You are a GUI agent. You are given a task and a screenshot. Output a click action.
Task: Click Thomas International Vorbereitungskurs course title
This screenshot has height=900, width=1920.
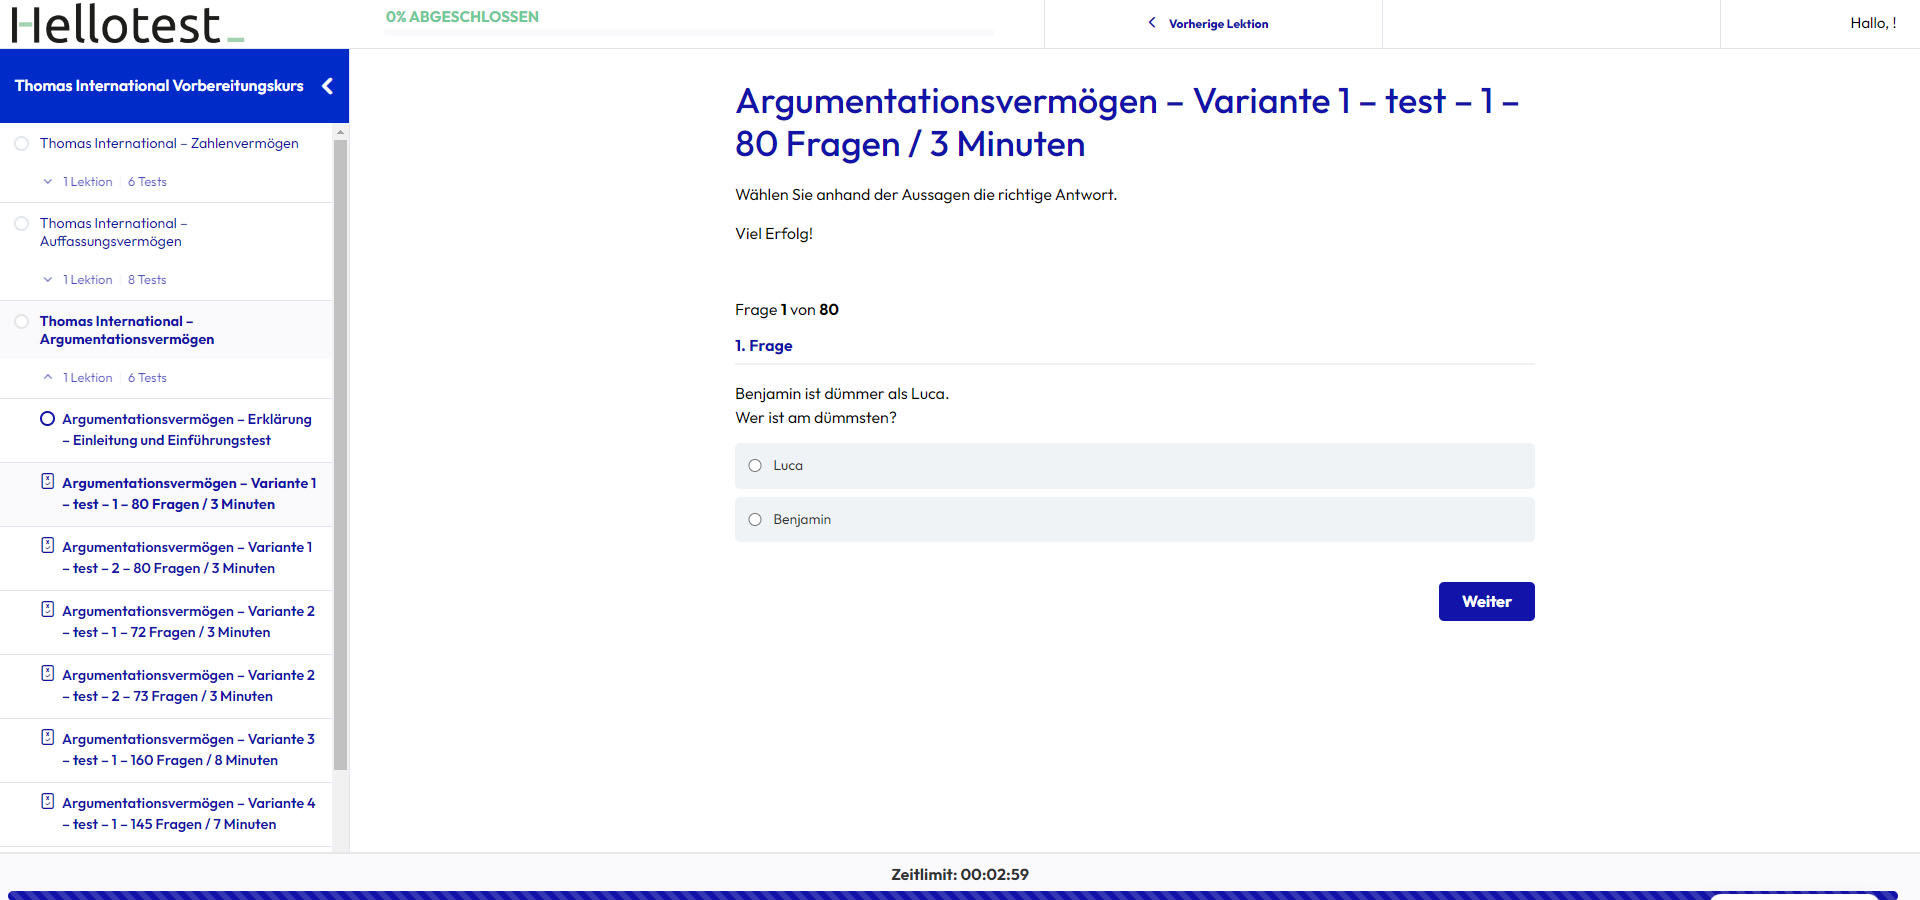pos(159,86)
